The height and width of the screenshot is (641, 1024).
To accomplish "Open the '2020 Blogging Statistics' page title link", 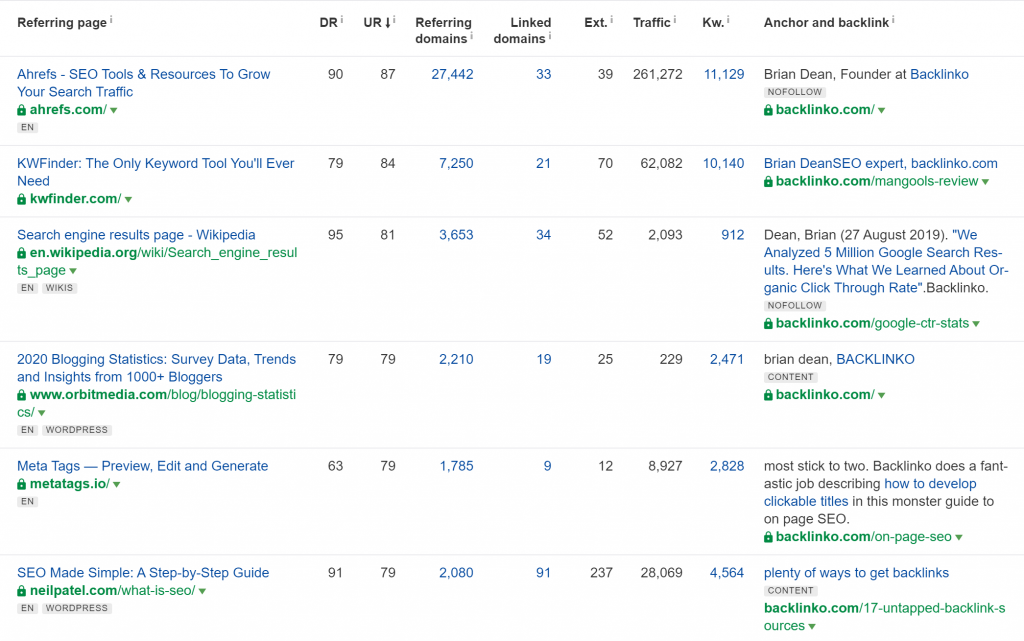I will point(156,368).
